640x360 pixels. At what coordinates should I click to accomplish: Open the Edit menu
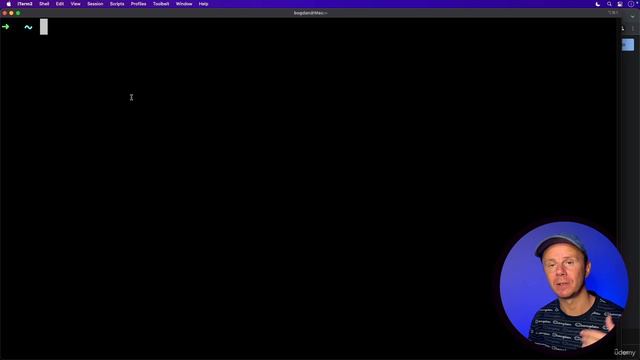(x=60, y=4)
